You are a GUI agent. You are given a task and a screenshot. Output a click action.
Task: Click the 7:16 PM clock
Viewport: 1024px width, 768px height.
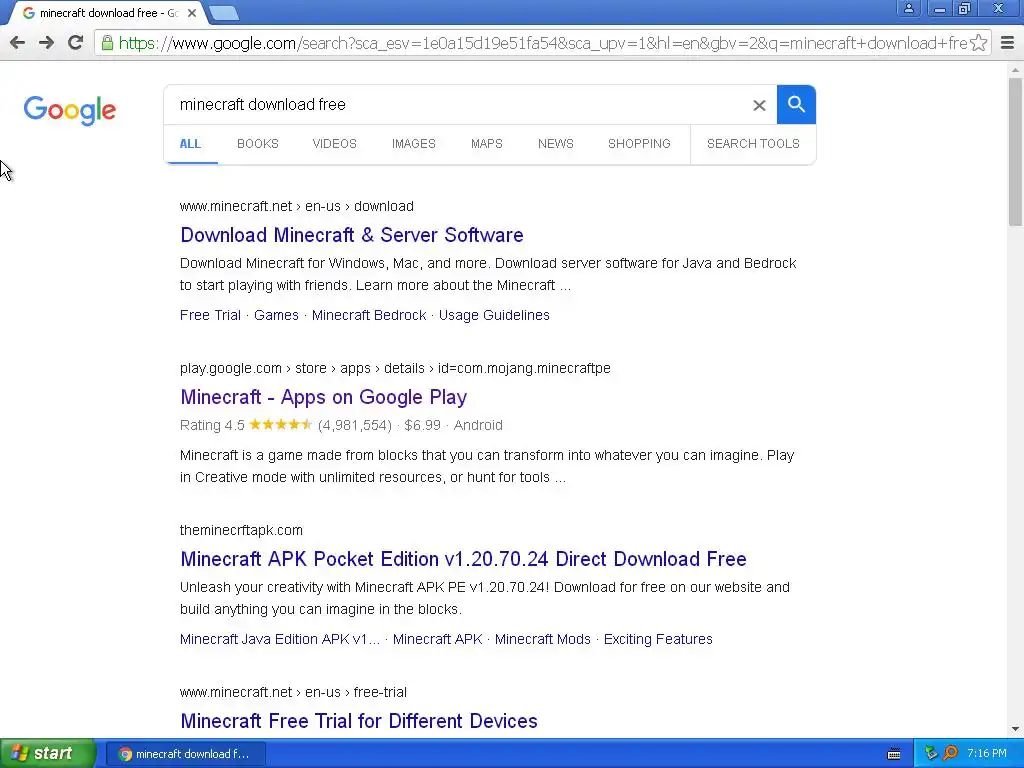pyautogui.click(x=987, y=754)
